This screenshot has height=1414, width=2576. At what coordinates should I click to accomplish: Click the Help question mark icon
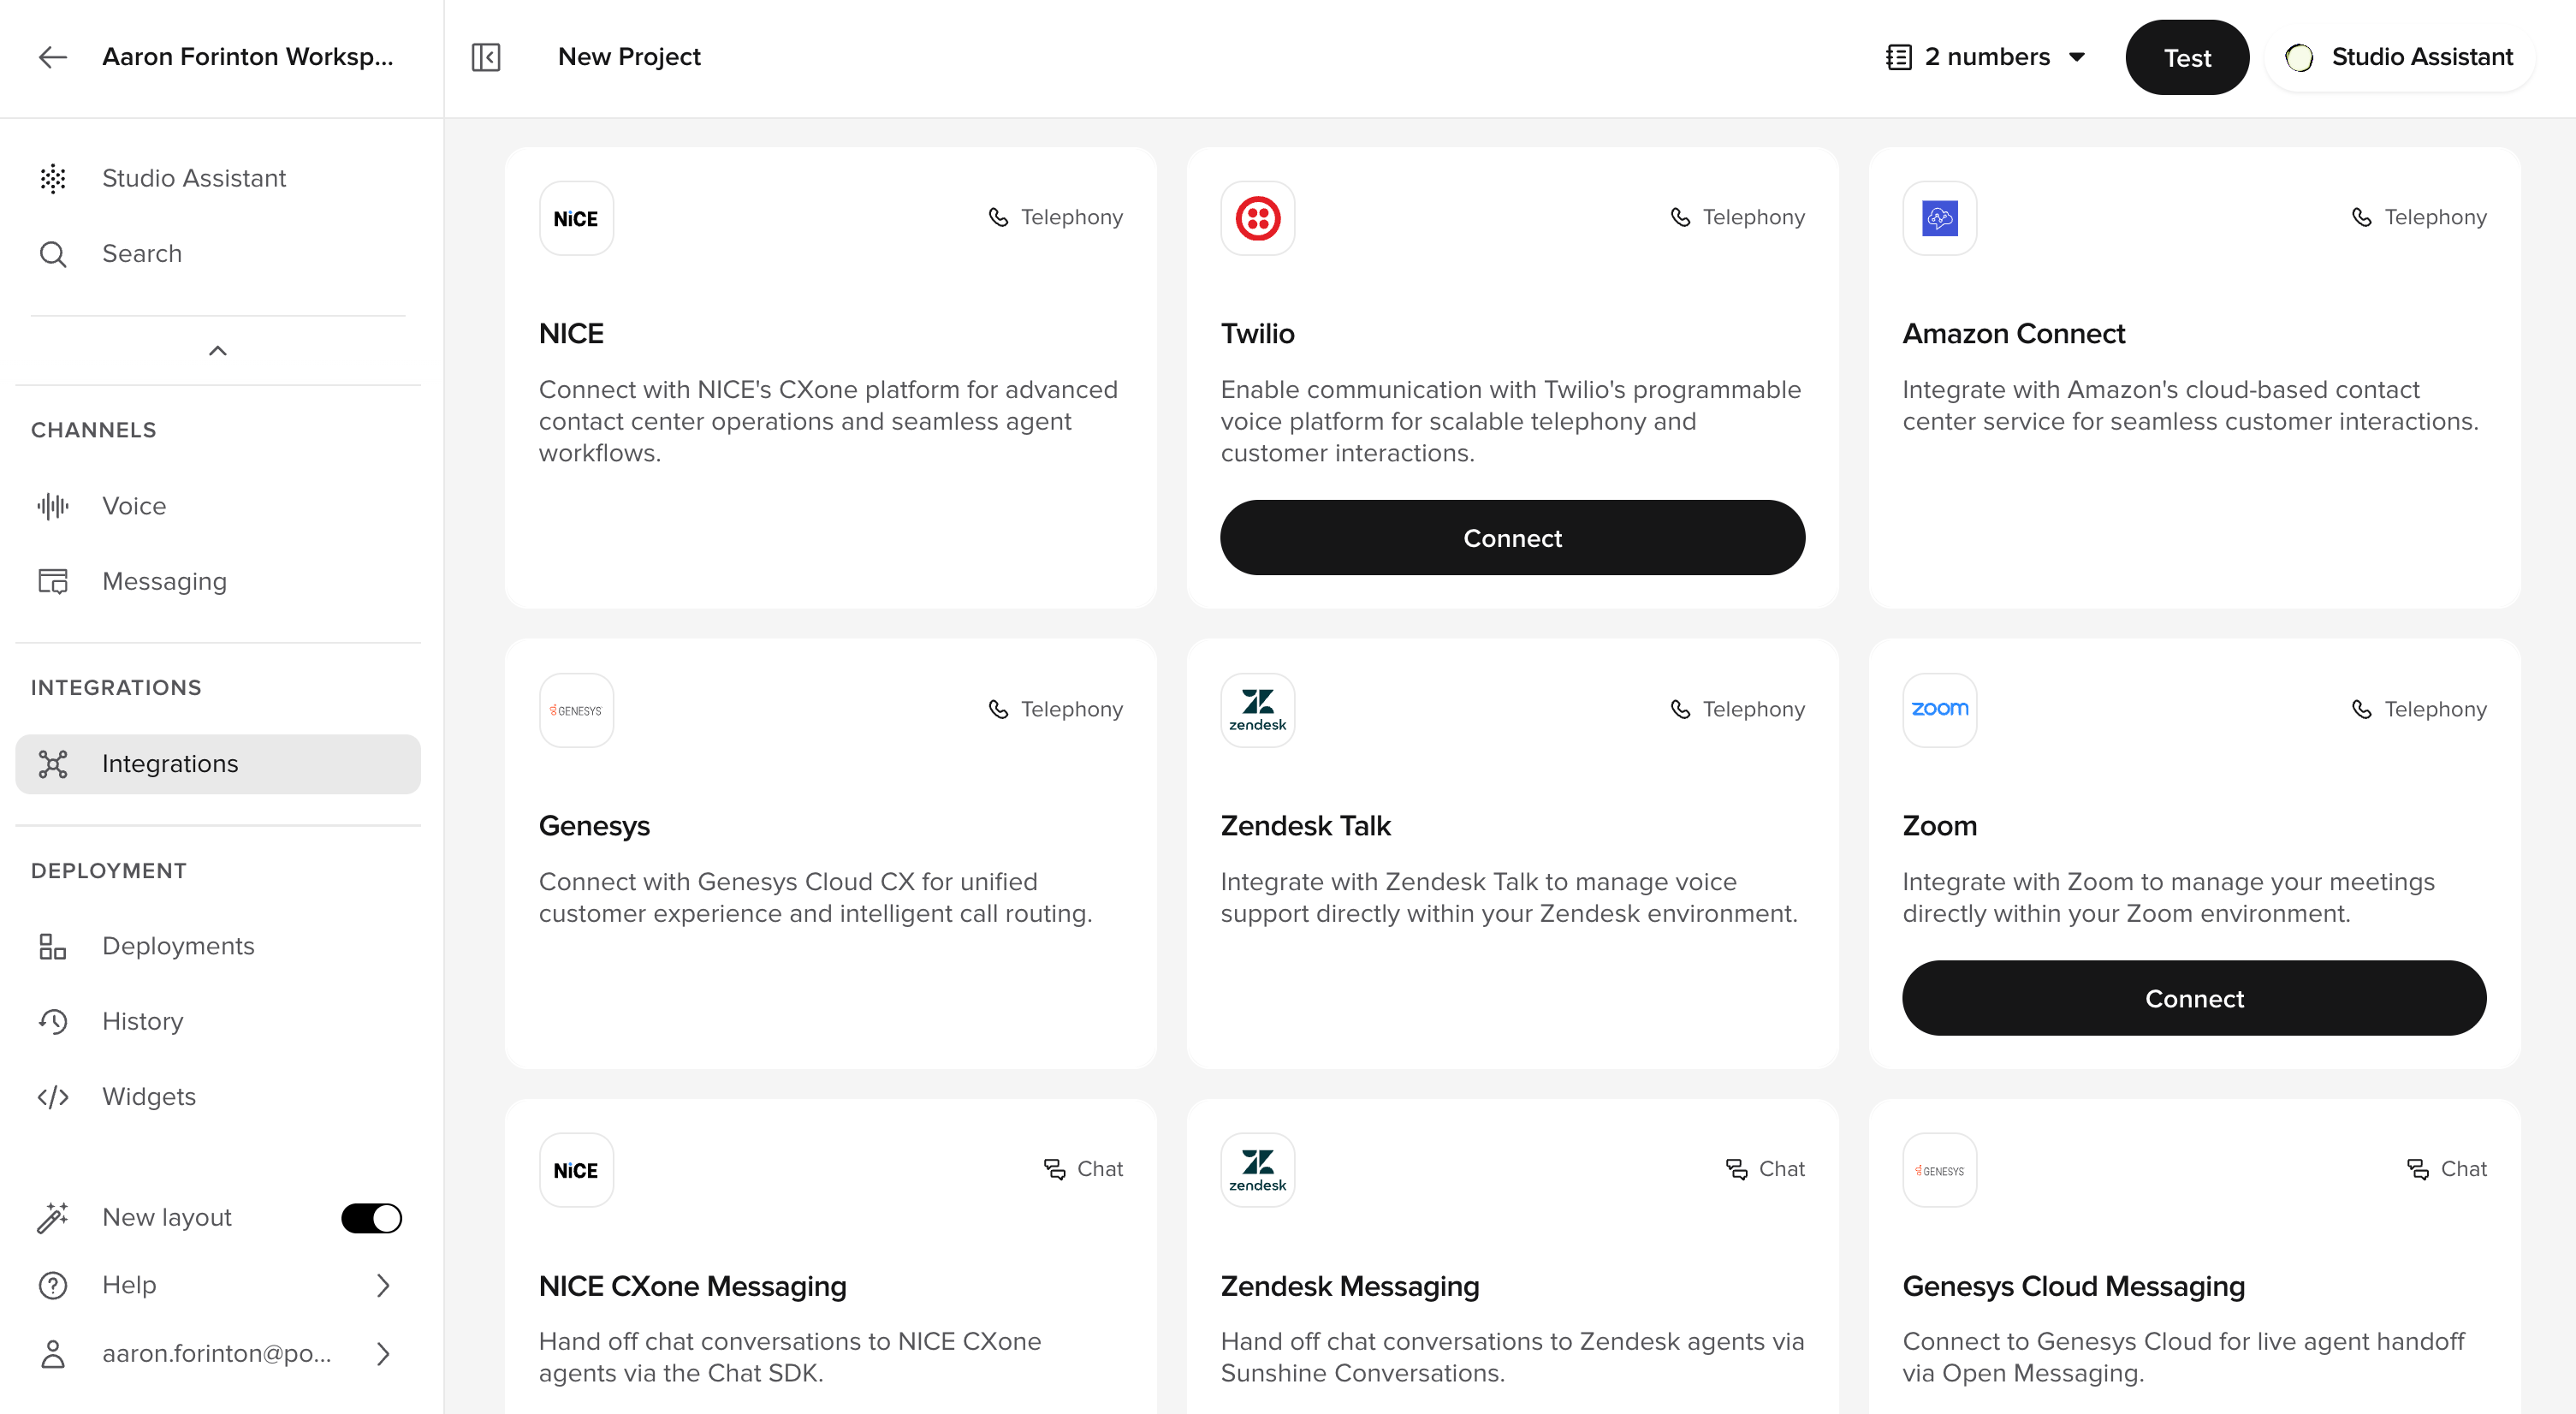pyautogui.click(x=53, y=1285)
